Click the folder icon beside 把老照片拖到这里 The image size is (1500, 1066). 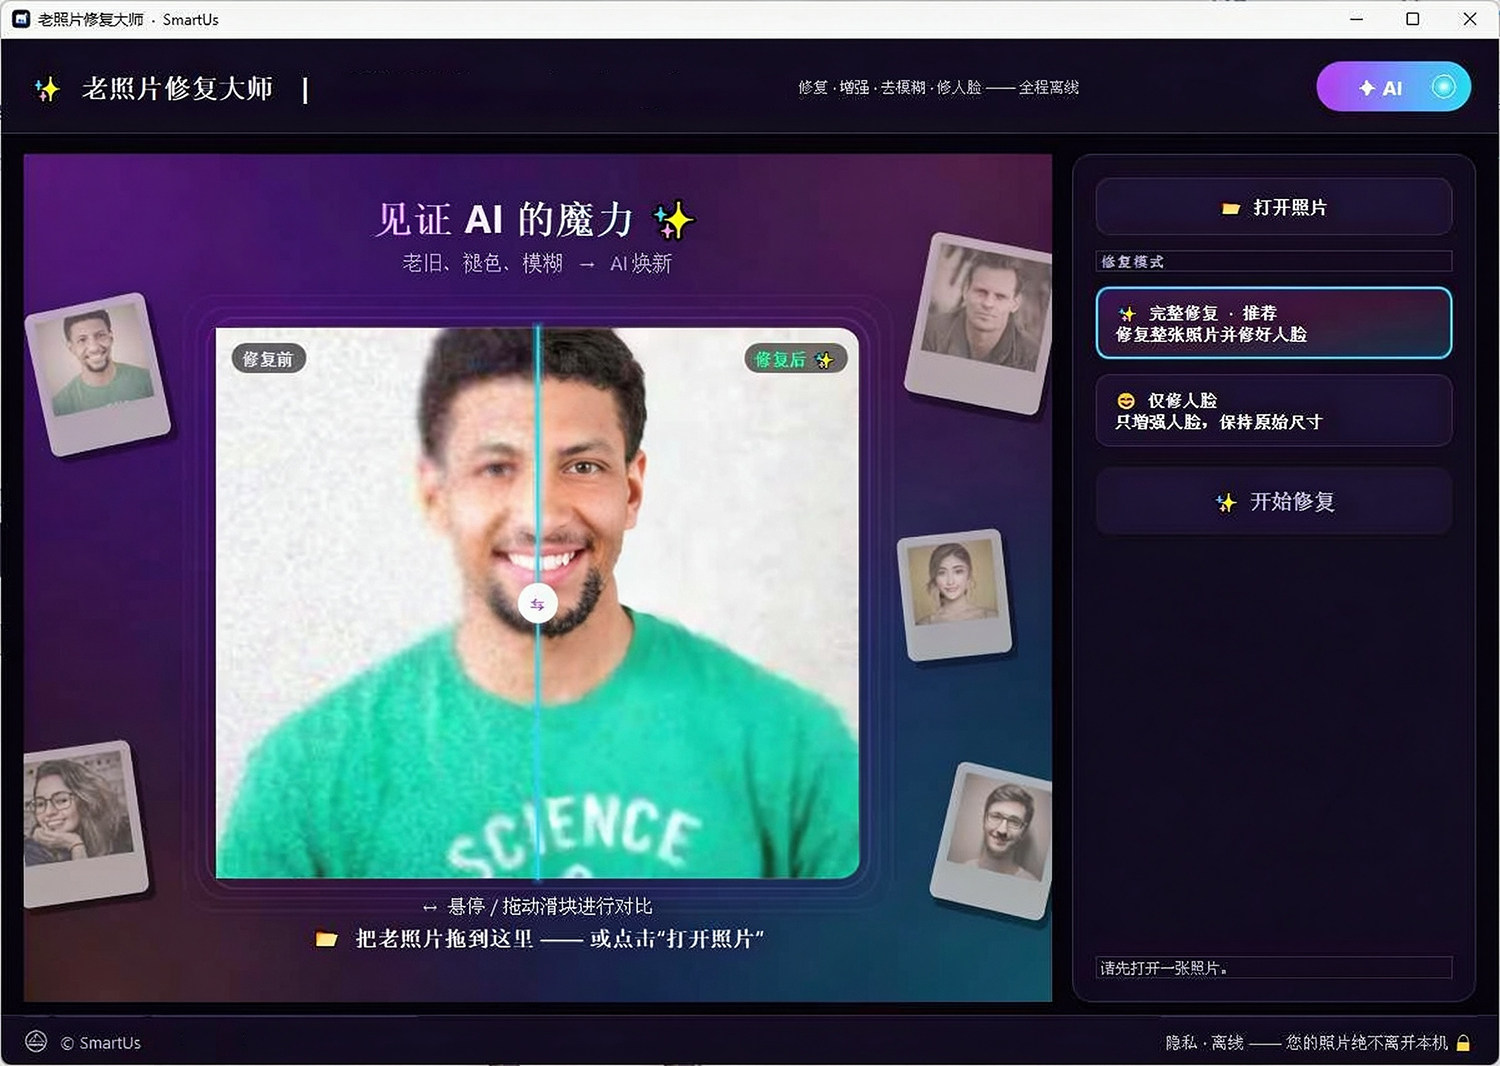click(326, 939)
